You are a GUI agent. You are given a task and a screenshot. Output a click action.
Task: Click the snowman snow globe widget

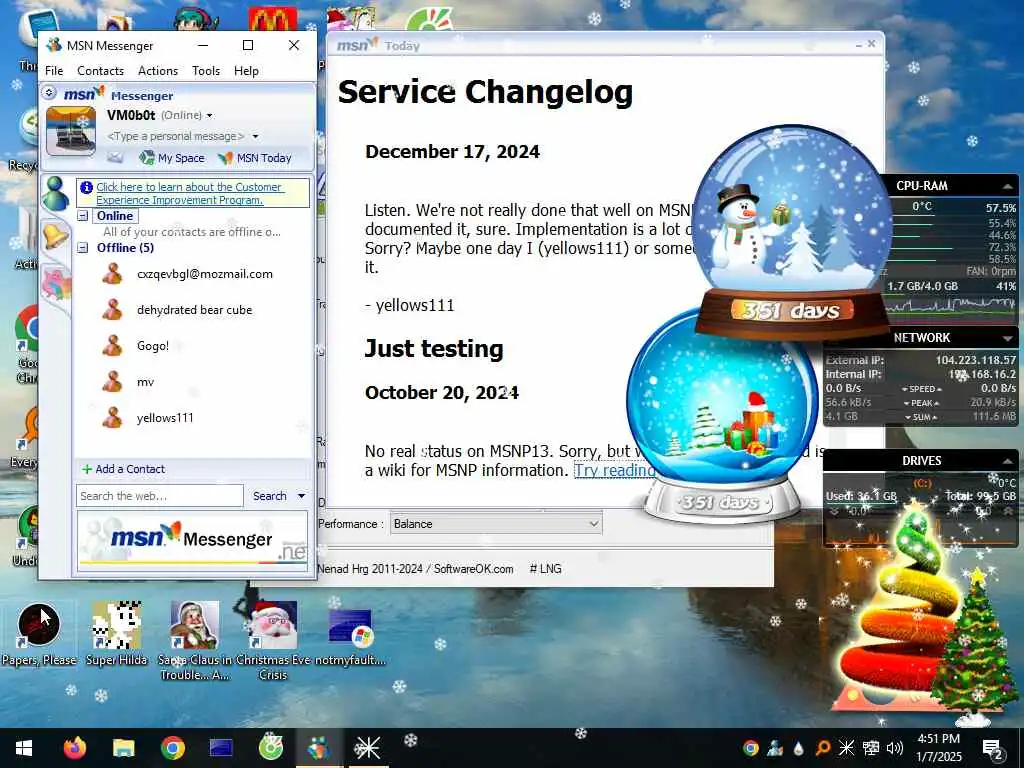click(x=791, y=230)
